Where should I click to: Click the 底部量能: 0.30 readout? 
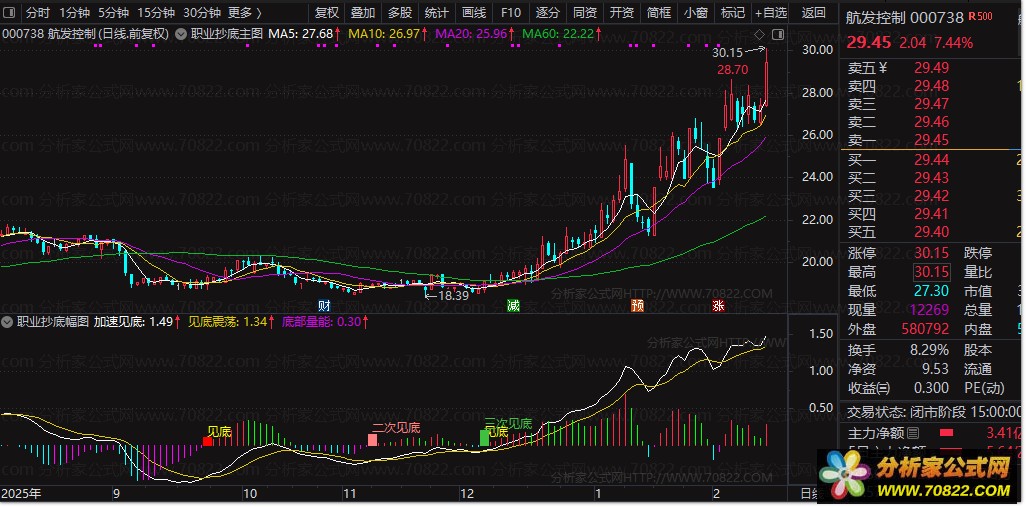[x=325, y=322]
